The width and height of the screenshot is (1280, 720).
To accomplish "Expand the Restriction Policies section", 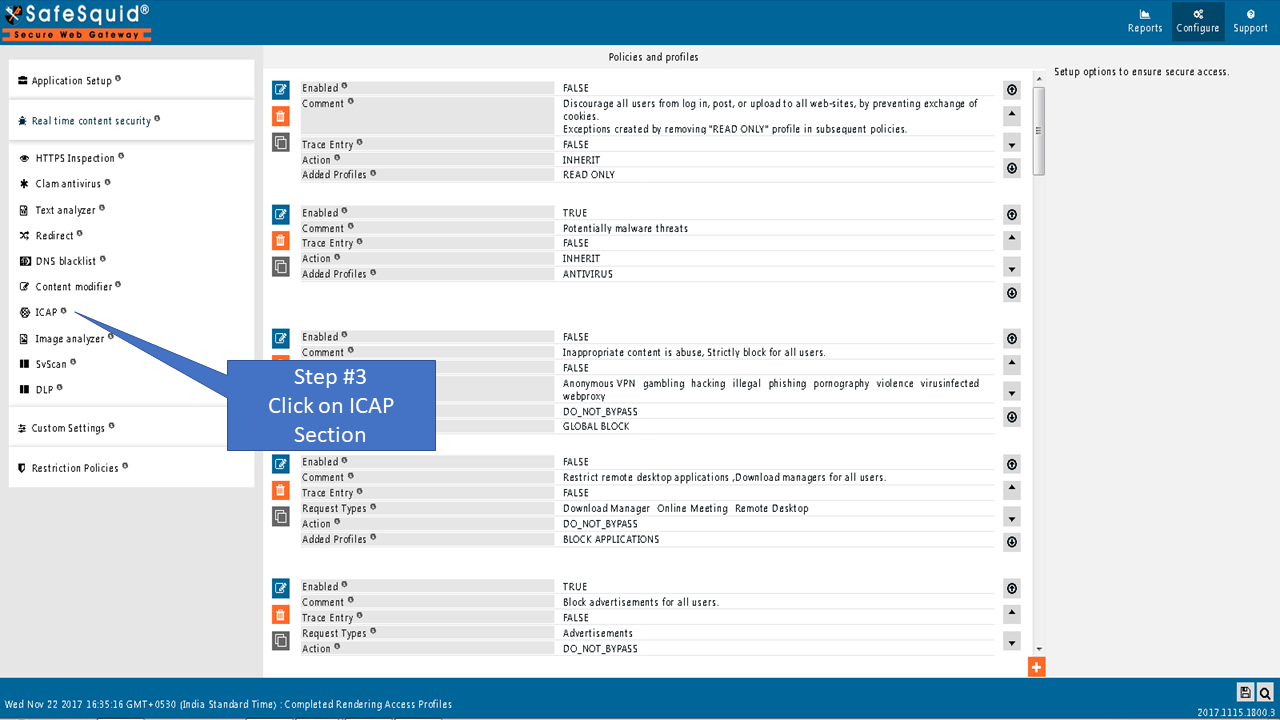I will click(74, 468).
